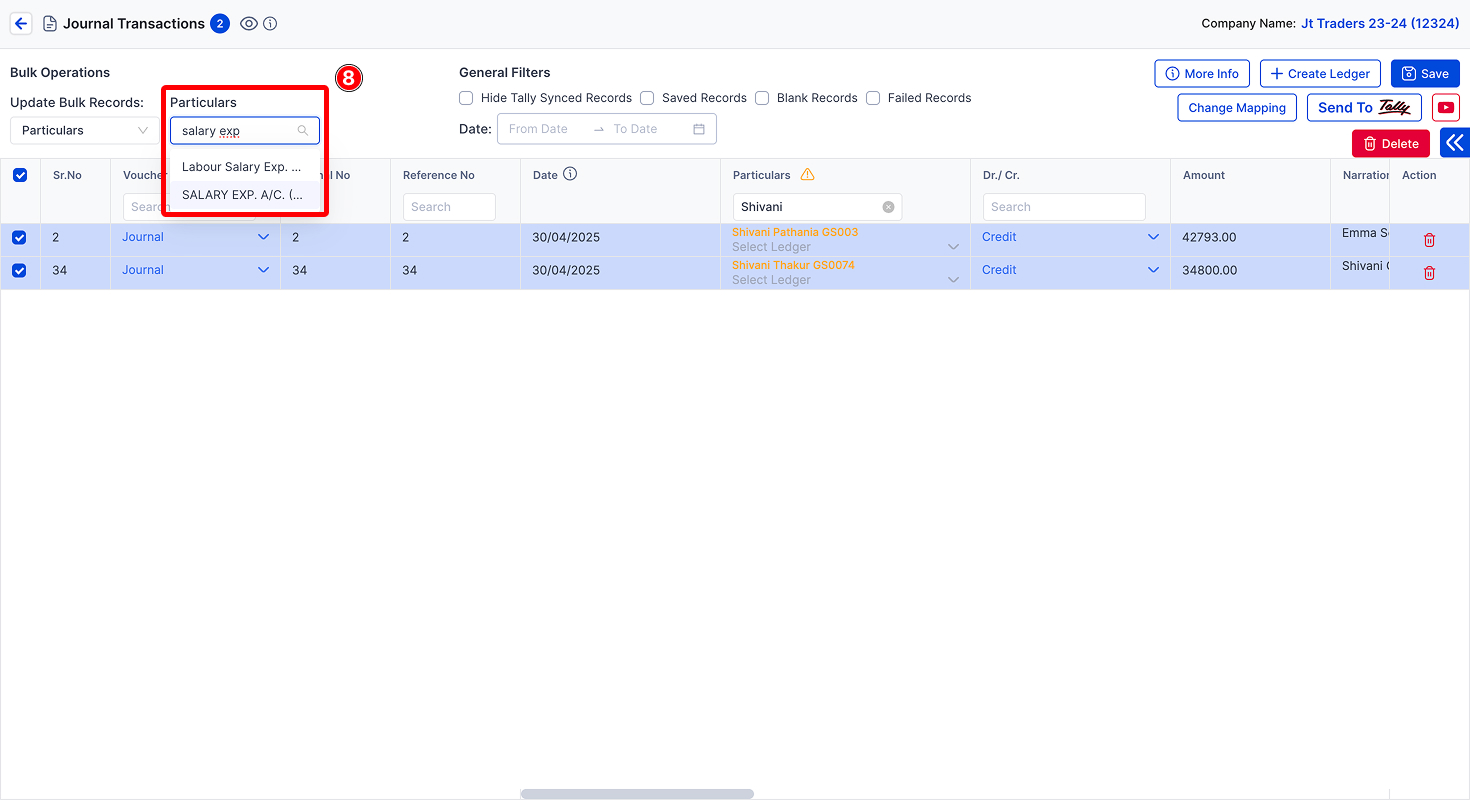1470x800 pixels.
Task: Check the Blank Records filter
Action: pos(762,98)
